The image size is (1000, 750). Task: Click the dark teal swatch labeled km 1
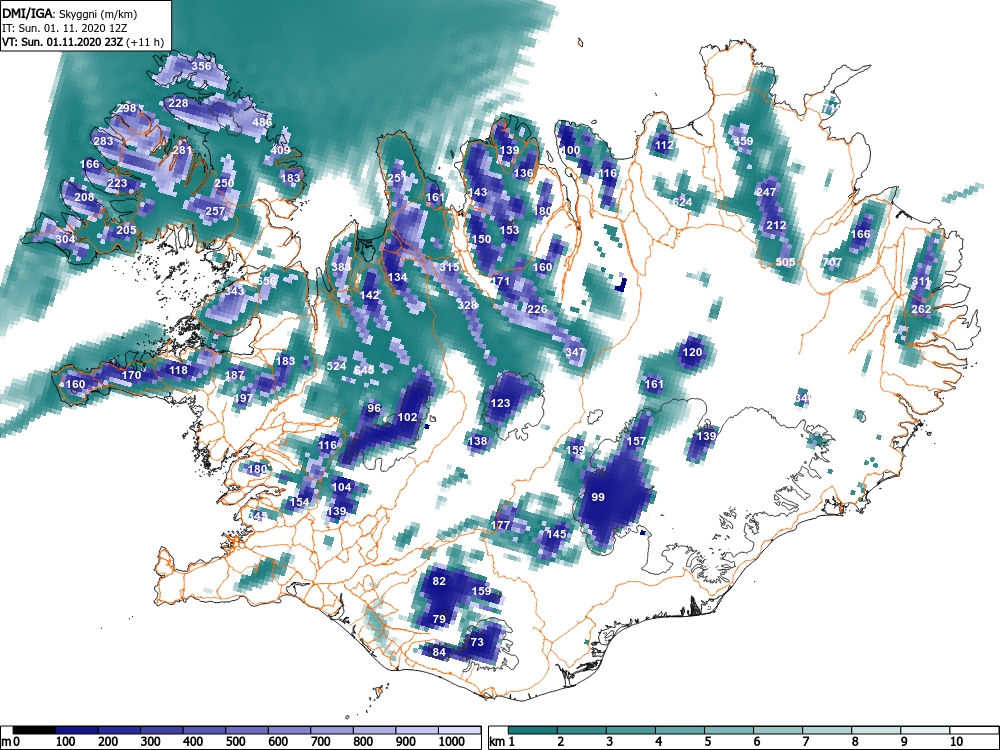pos(533,730)
